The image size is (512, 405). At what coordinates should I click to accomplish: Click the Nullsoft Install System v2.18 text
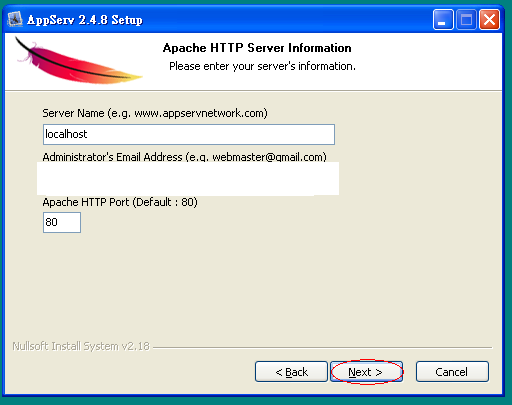click(x=81, y=346)
